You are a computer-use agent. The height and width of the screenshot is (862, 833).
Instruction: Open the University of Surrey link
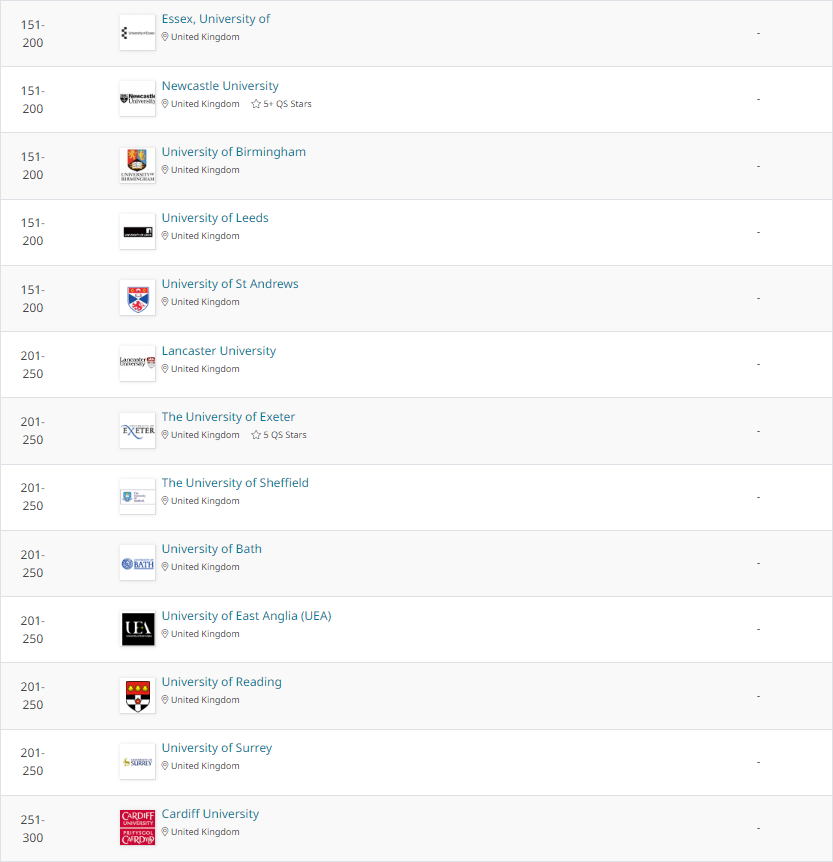click(x=217, y=748)
